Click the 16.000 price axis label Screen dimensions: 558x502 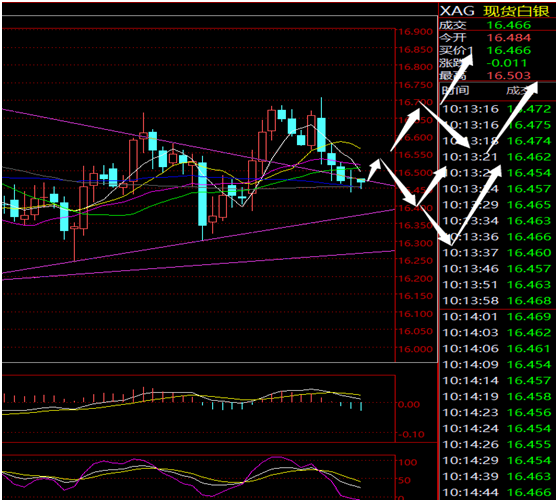(x=415, y=349)
